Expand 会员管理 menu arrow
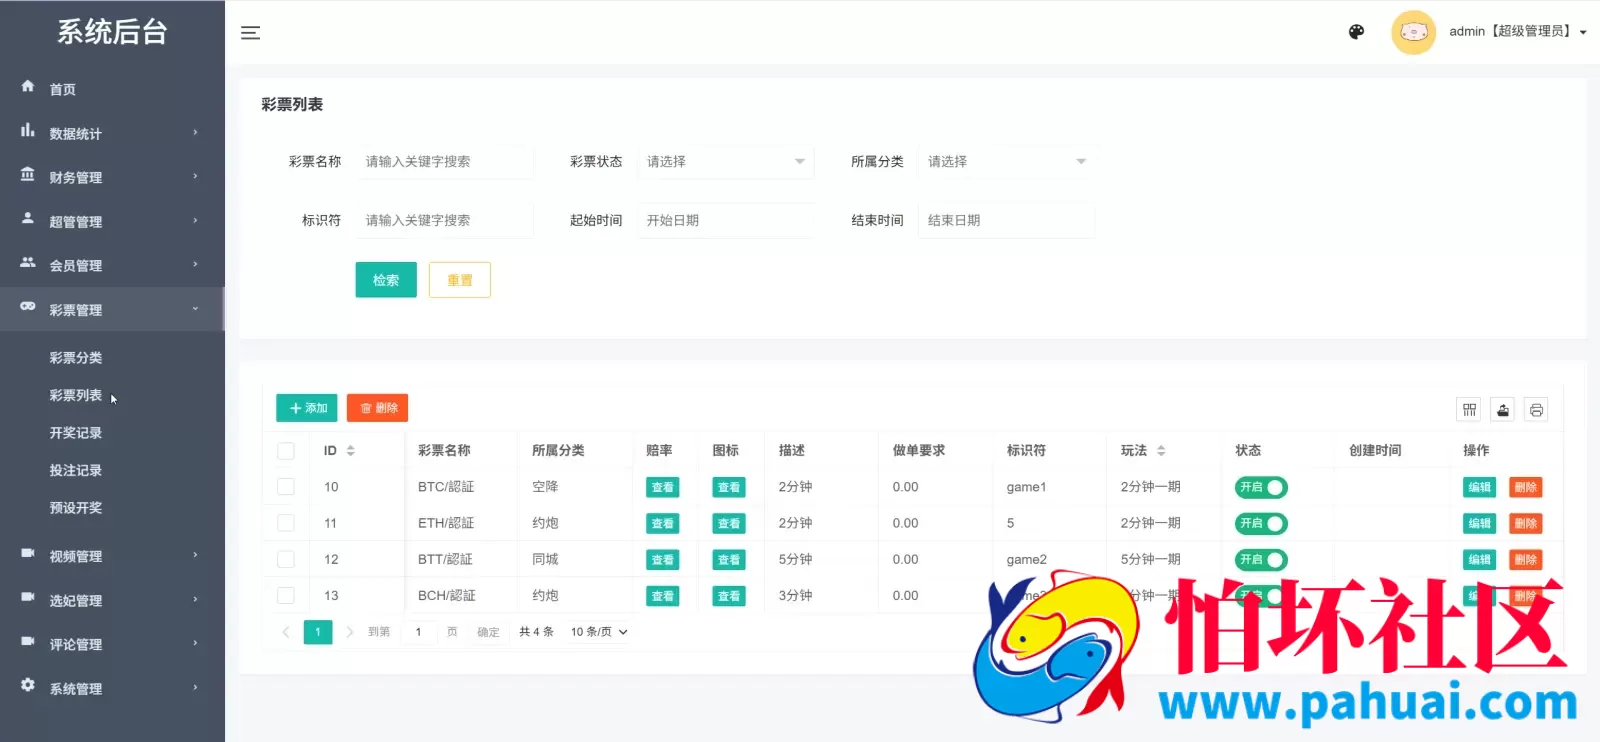 tap(195, 265)
